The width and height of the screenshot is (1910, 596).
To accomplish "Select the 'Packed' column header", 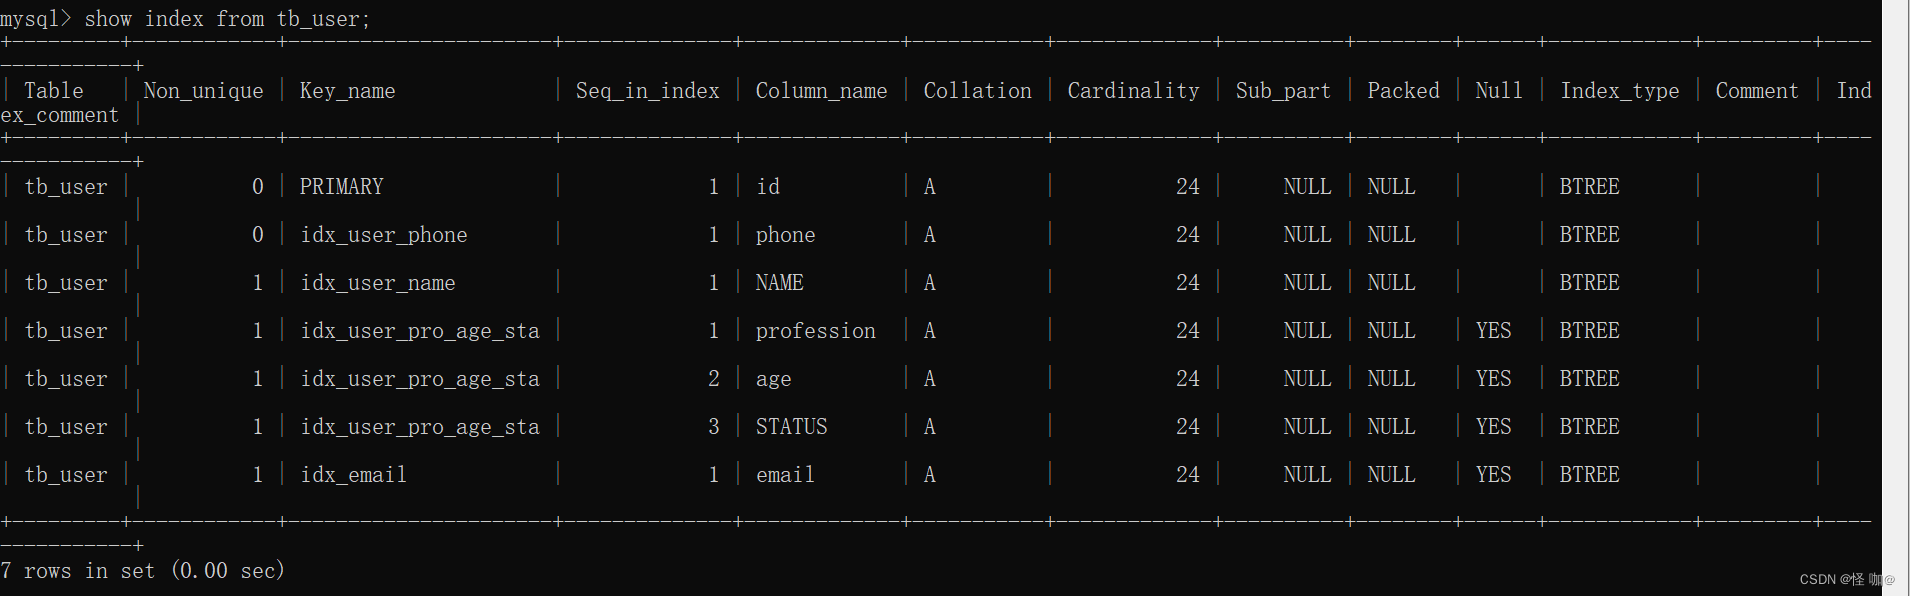I will click(1403, 91).
